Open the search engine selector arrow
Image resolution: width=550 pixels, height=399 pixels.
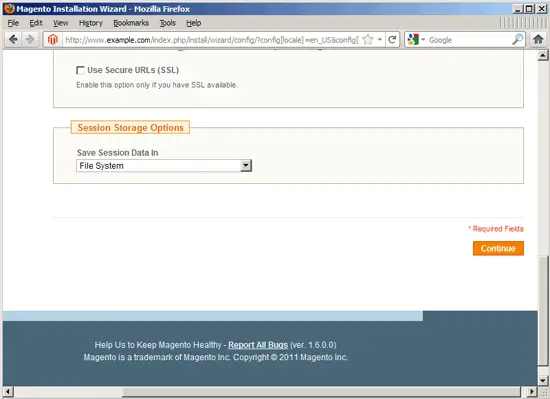(423, 40)
